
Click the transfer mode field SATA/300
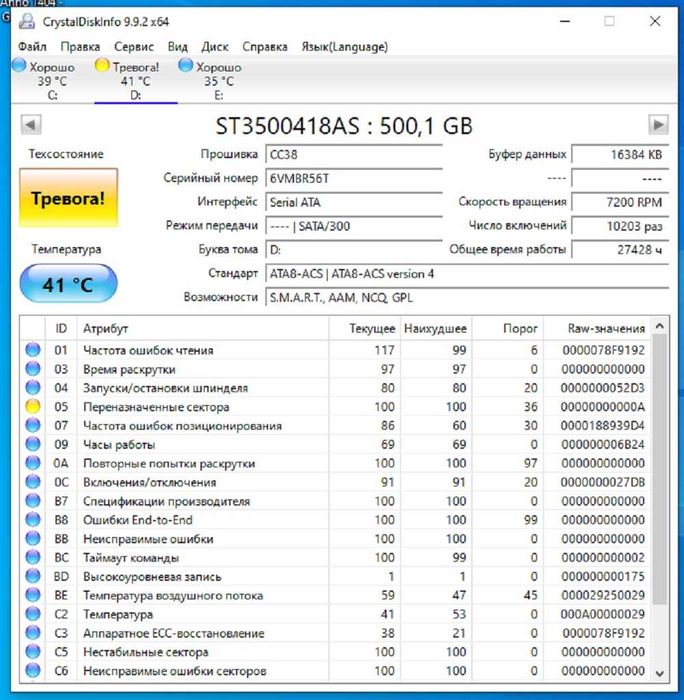pyautogui.click(x=354, y=226)
